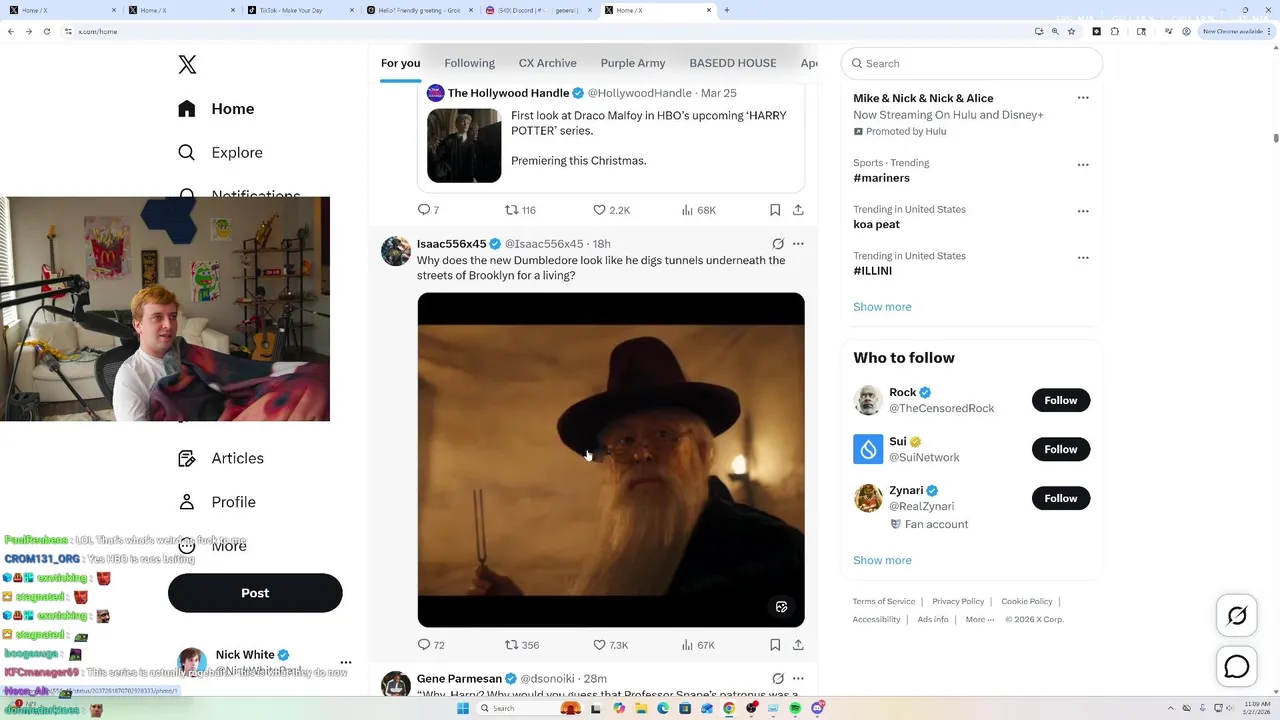Show more accounts in Who to follow

click(x=882, y=560)
